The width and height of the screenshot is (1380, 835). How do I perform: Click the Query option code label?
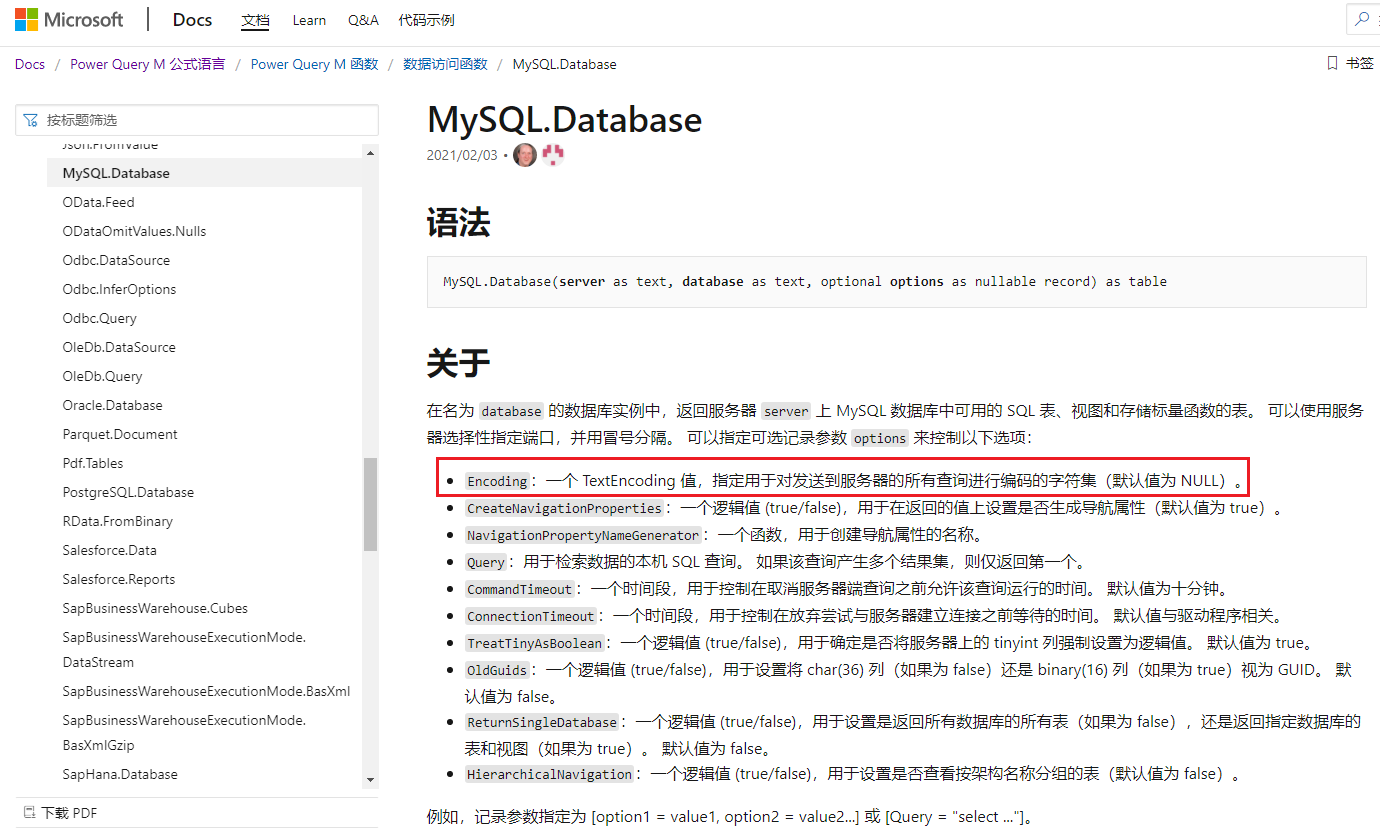click(486, 562)
